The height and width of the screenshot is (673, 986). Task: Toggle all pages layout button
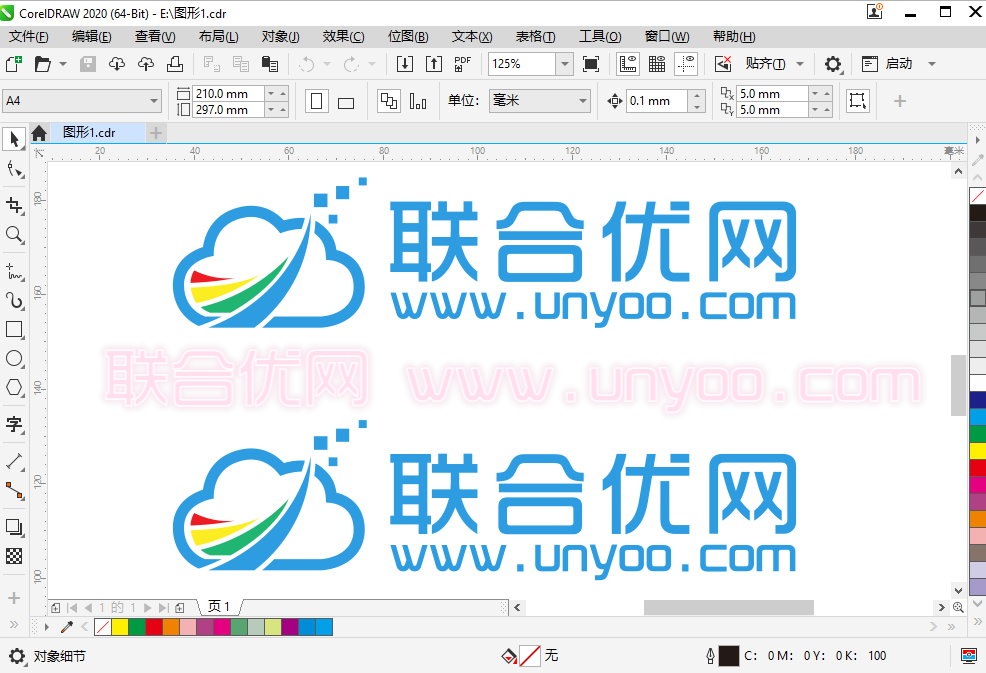[x=389, y=101]
